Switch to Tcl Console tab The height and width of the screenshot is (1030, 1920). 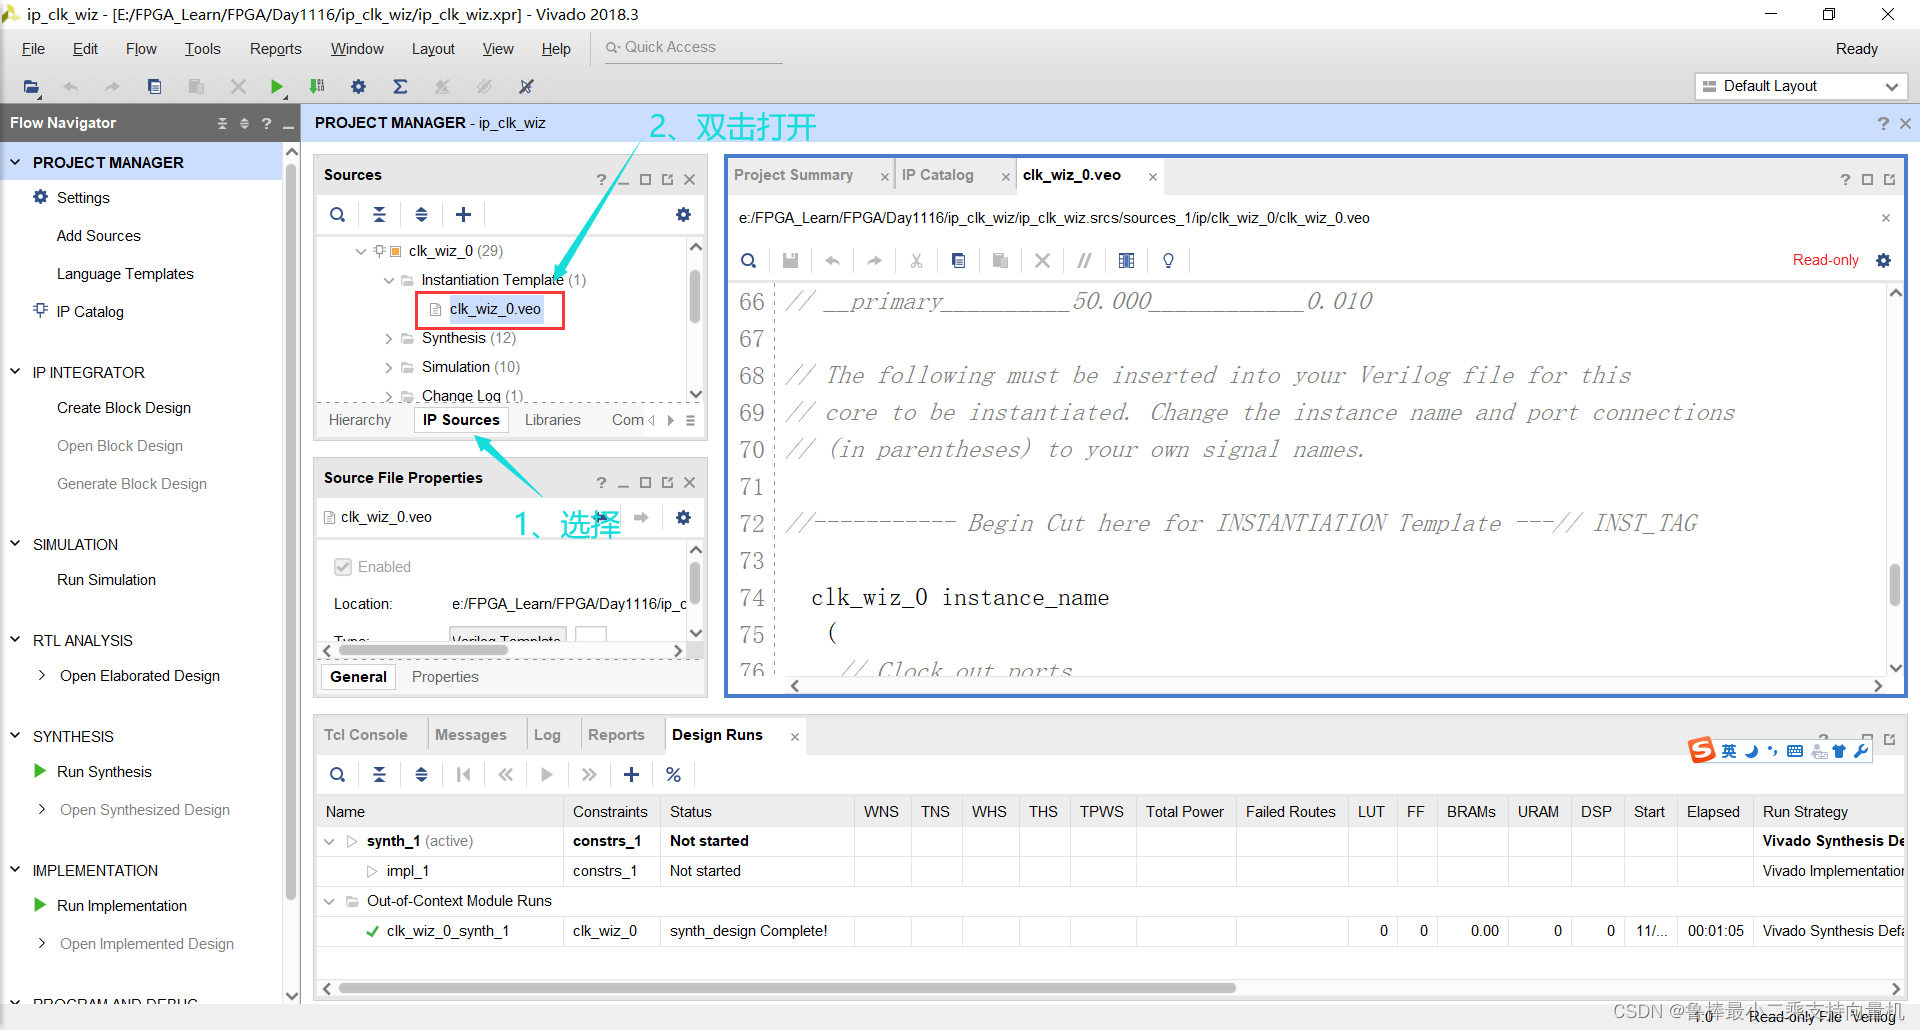pyautogui.click(x=365, y=735)
